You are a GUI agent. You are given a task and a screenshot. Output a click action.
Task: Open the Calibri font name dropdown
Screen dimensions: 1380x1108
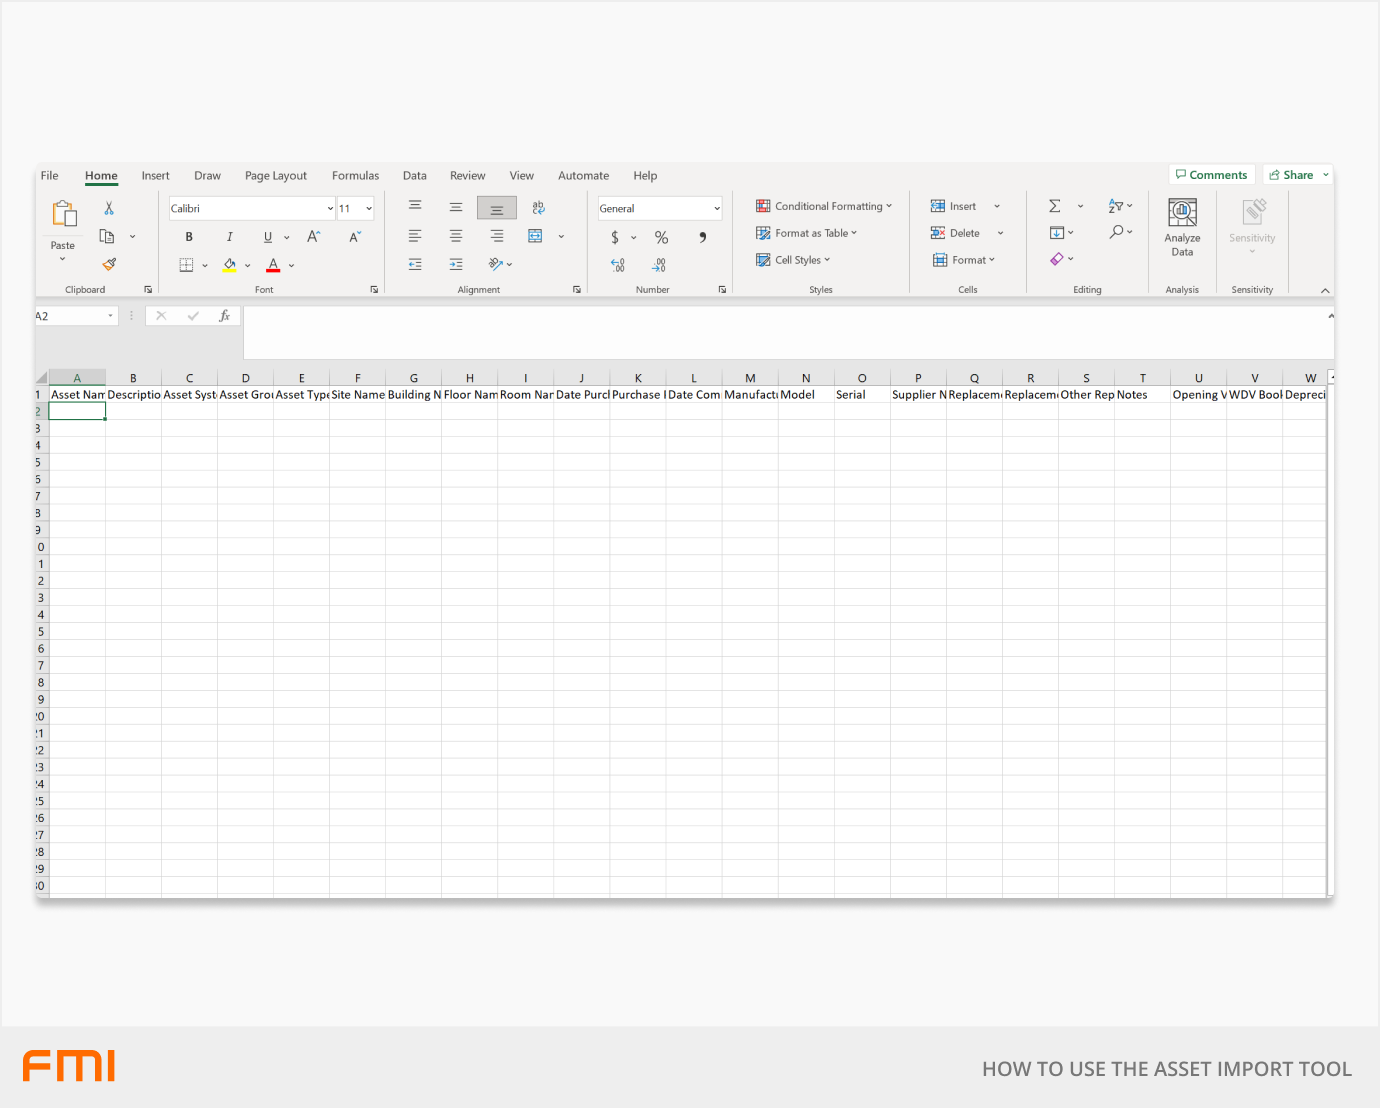click(330, 208)
